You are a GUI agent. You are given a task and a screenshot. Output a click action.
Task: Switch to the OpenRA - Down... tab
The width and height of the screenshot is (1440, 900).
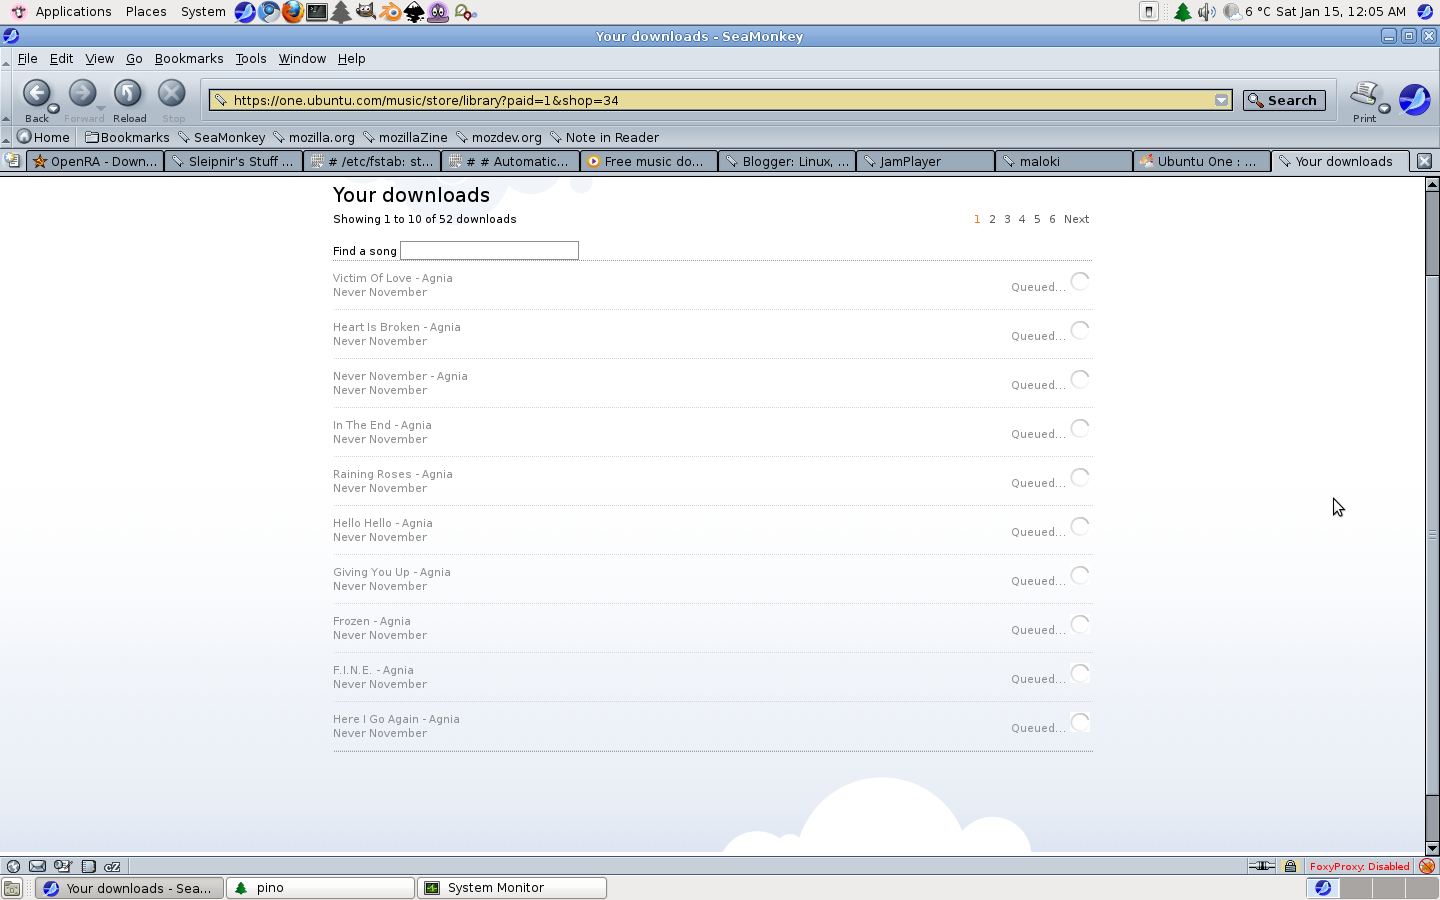point(95,161)
